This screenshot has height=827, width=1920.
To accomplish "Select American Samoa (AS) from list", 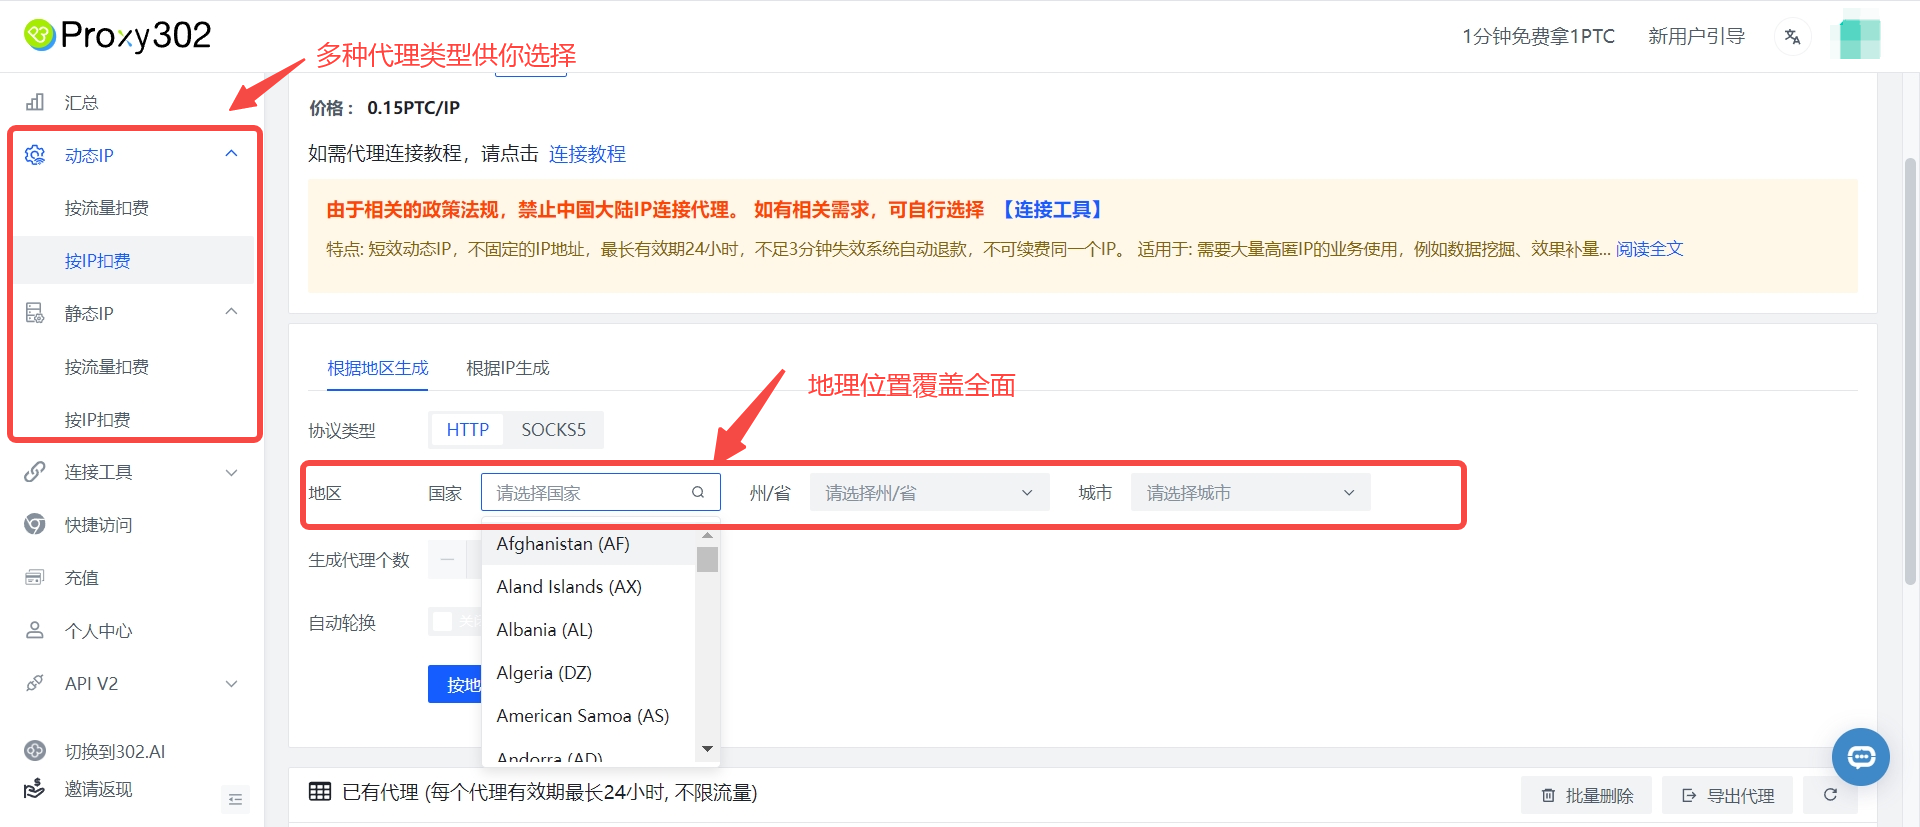I will click(588, 716).
